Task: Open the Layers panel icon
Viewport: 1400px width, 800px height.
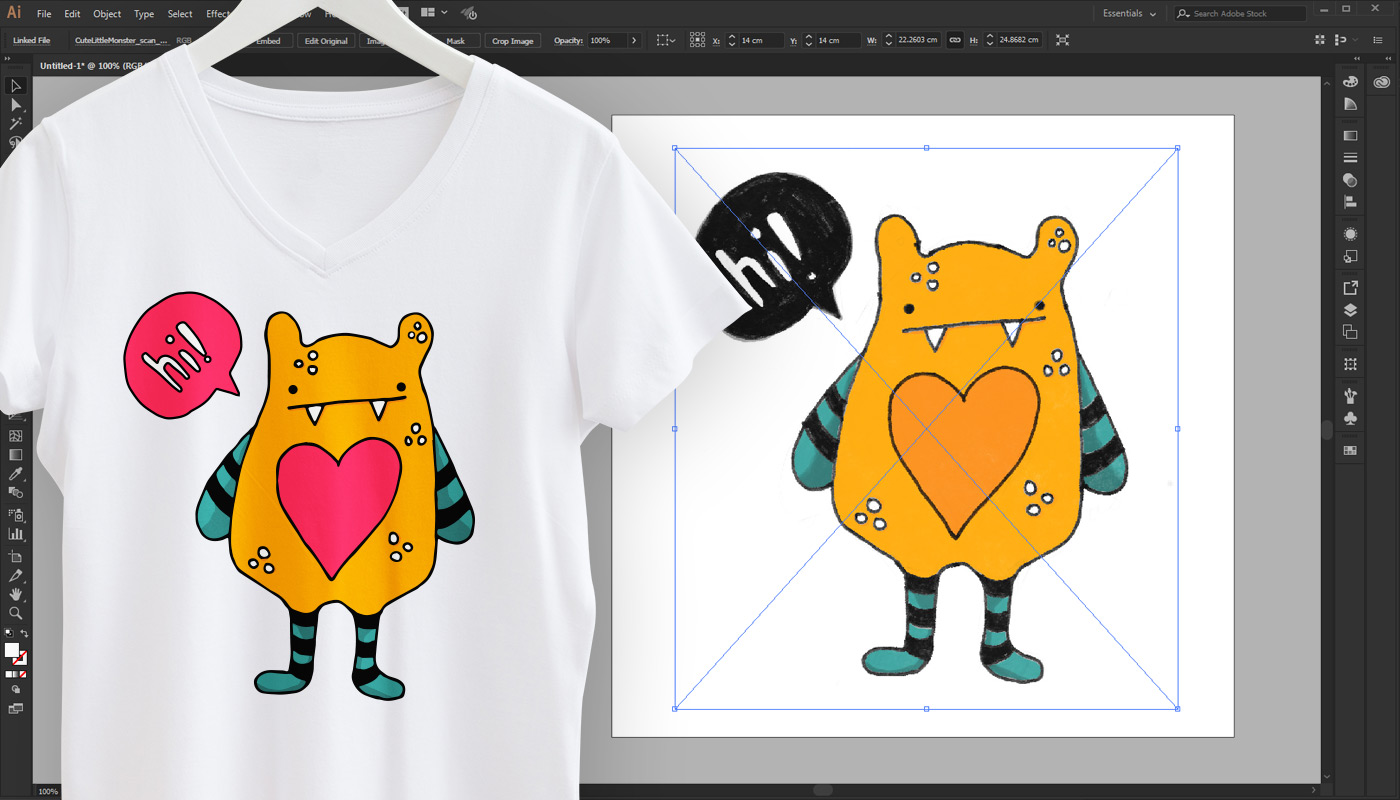Action: [1350, 310]
